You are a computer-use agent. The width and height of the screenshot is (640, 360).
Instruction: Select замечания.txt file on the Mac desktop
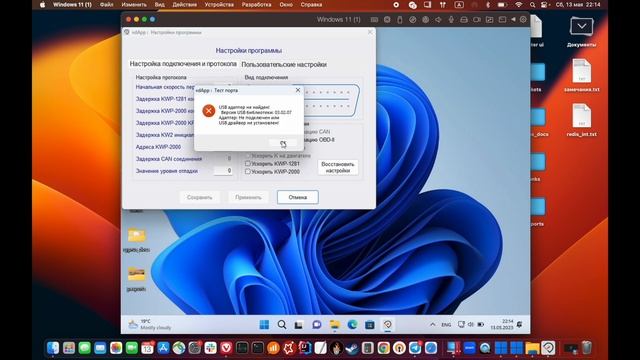pos(582,76)
